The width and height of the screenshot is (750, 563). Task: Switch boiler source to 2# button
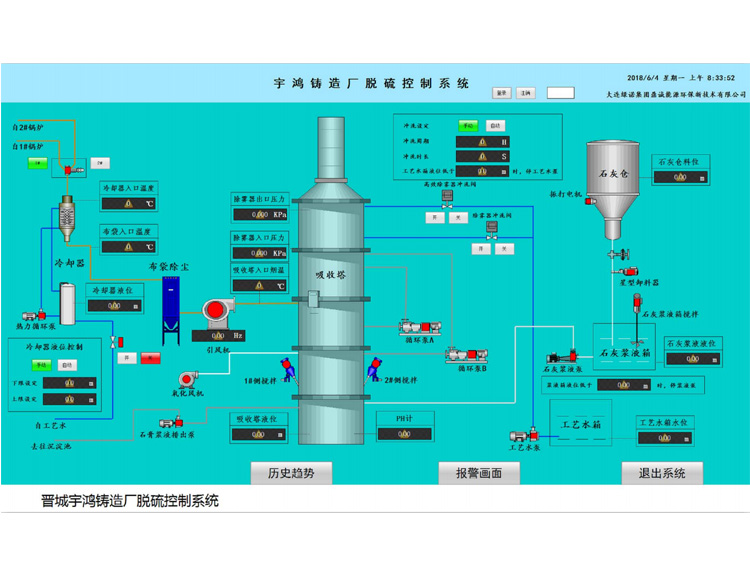100,163
